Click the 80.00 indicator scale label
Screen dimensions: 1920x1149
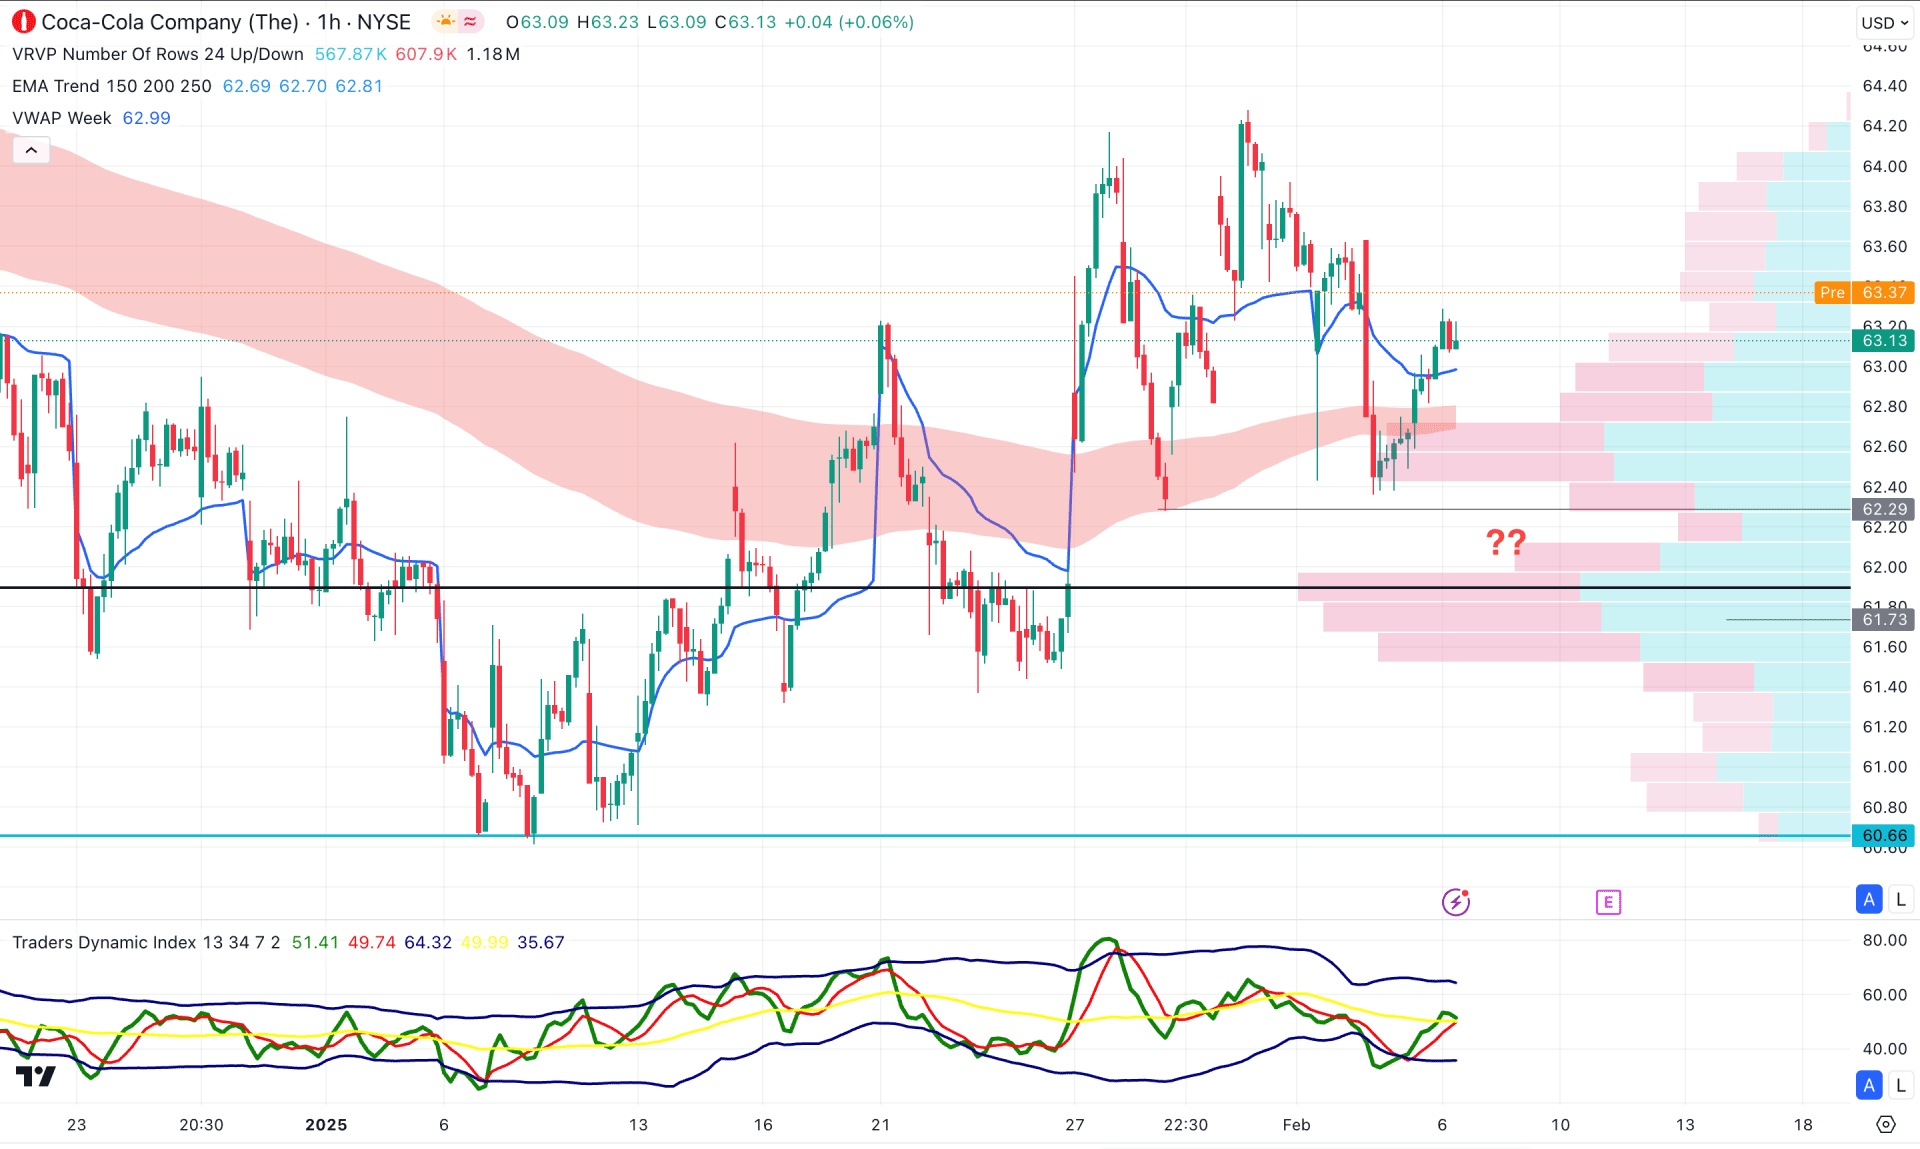point(1884,940)
